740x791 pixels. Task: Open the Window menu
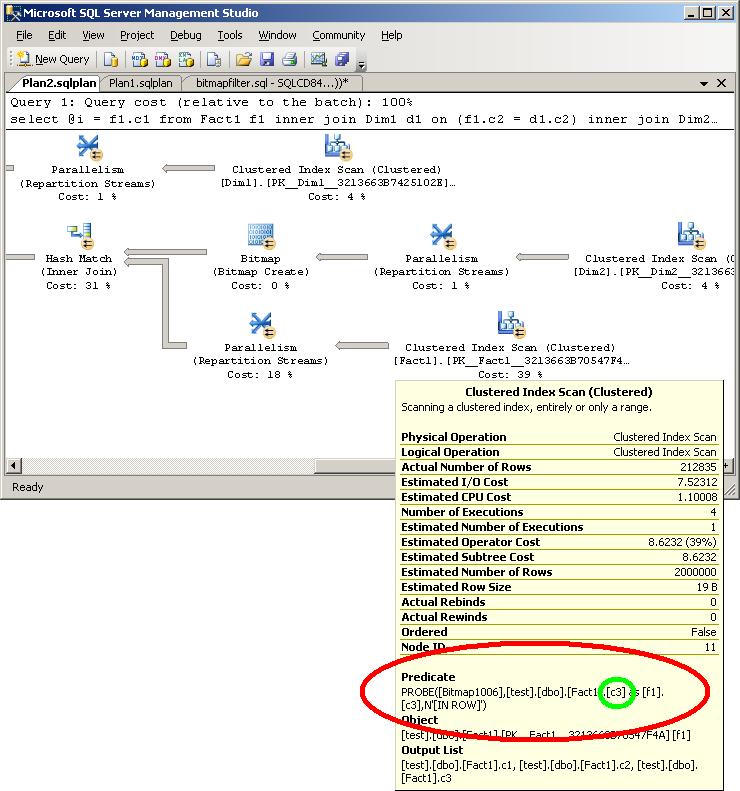click(x=277, y=35)
